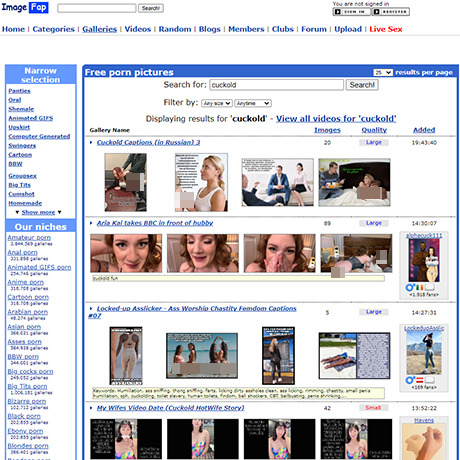Open Bizarre porn niche link

click(x=27, y=401)
